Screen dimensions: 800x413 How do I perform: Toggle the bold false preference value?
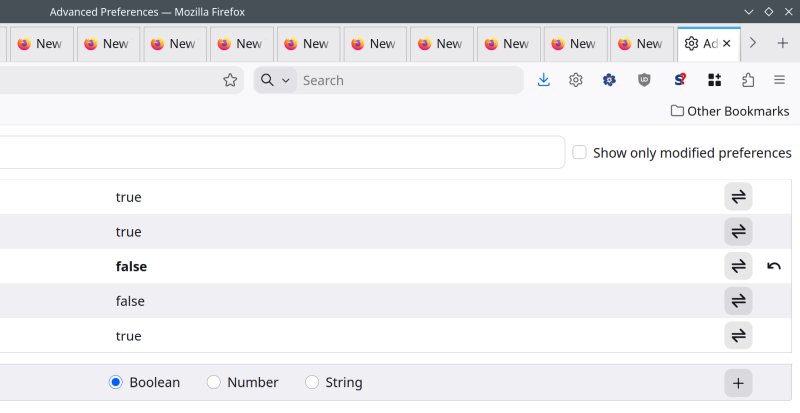[x=738, y=266]
